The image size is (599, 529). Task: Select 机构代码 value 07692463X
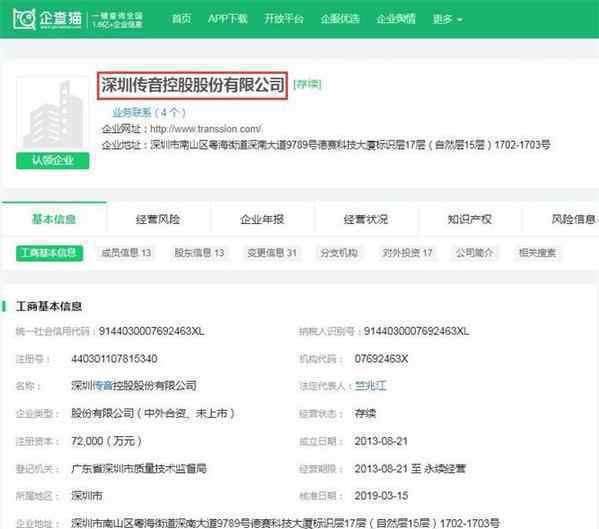[x=381, y=359]
